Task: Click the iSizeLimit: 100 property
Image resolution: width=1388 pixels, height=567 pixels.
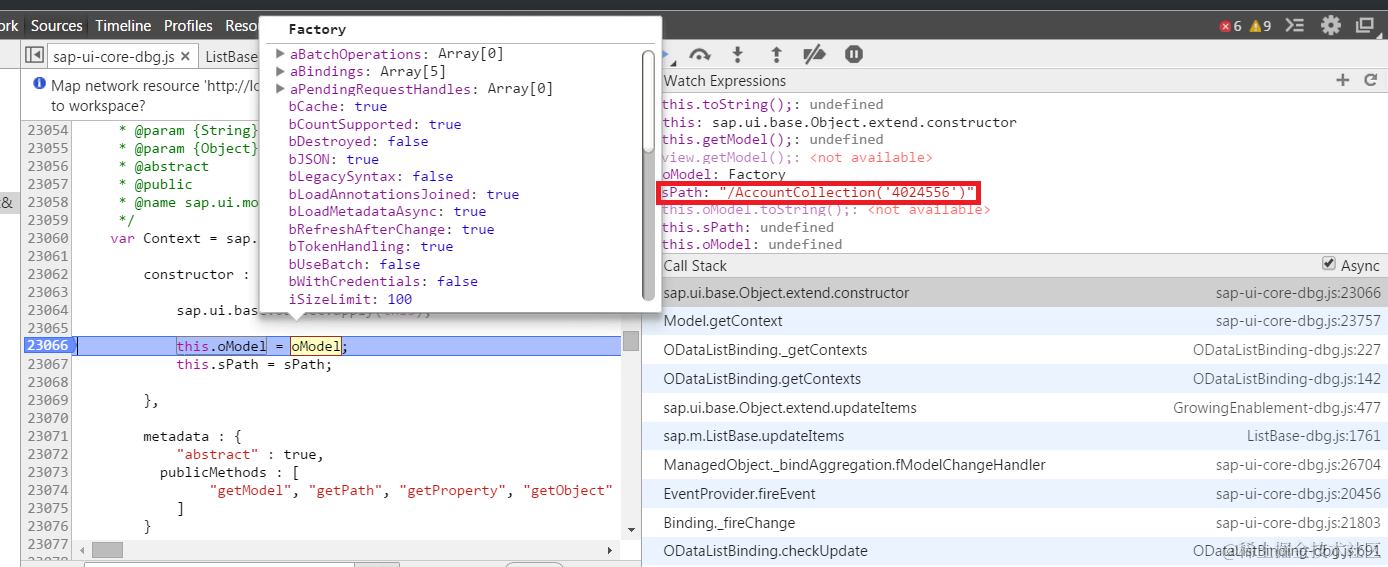Action: [350, 299]
